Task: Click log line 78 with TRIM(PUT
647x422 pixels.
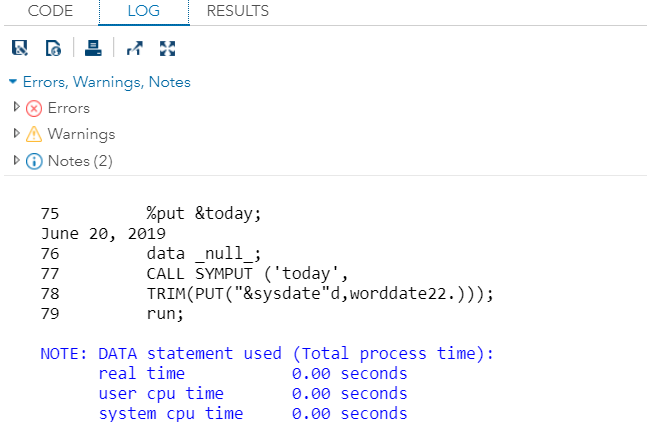Action: tap(267, 294)
